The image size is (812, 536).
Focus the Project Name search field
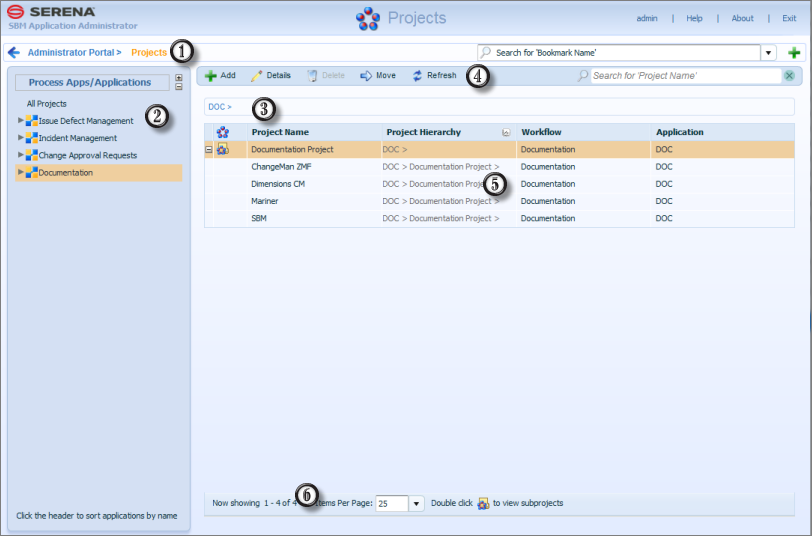click(x=686, y=76)
